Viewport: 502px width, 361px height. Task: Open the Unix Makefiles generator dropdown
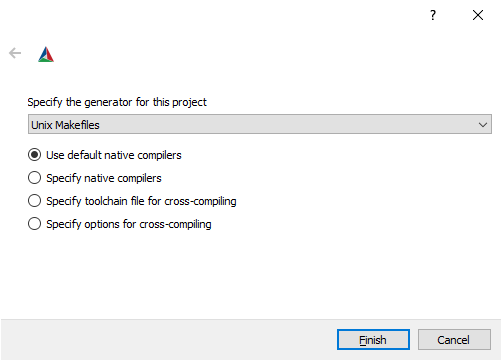[x=260, y=124]
